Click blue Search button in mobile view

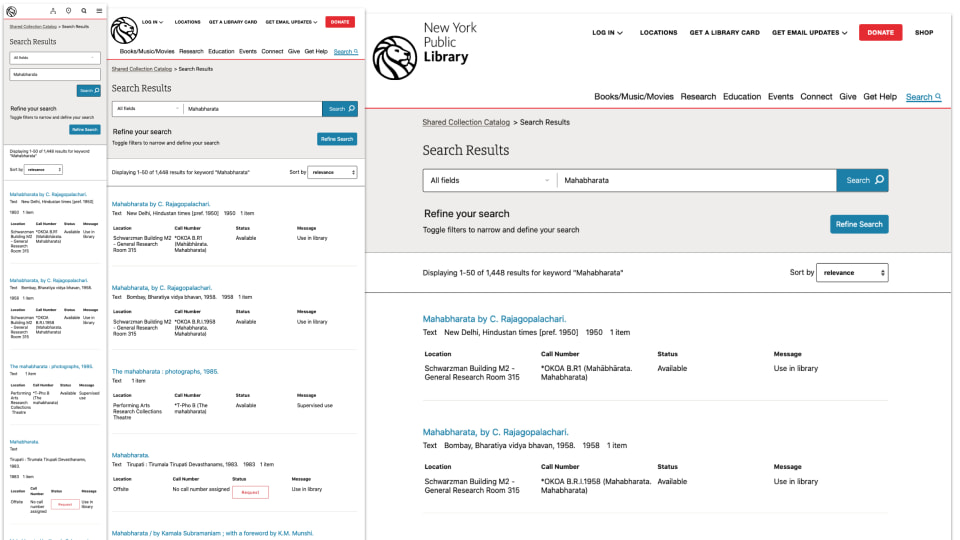89,91
